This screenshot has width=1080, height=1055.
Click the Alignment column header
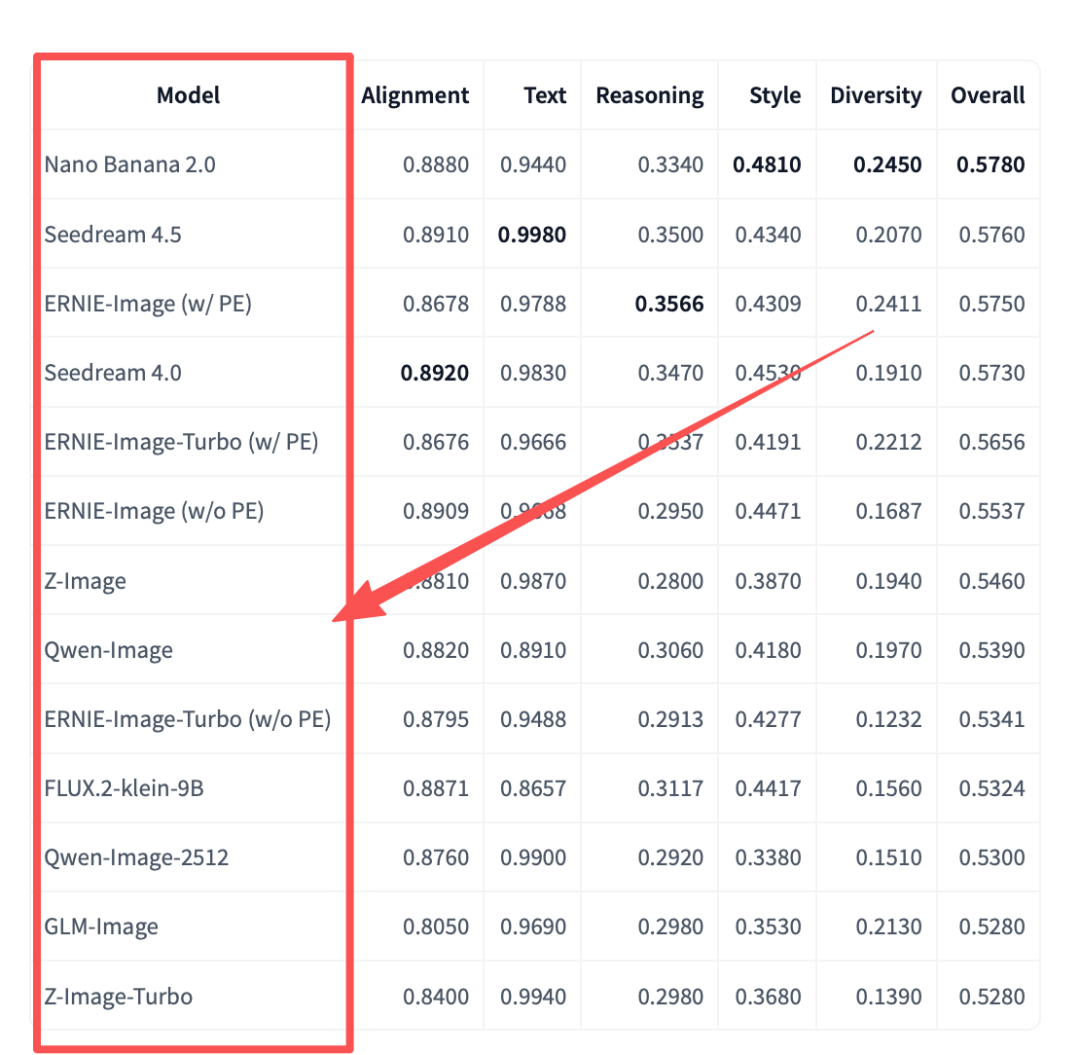coord(415,96)
